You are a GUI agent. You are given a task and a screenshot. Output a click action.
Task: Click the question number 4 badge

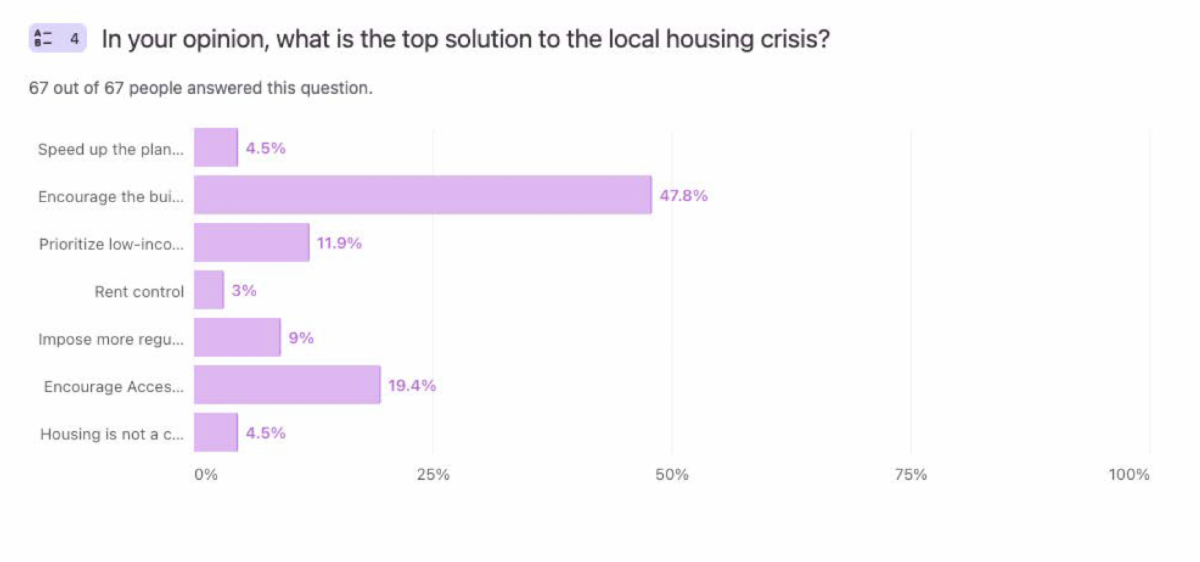coord(73,39)
